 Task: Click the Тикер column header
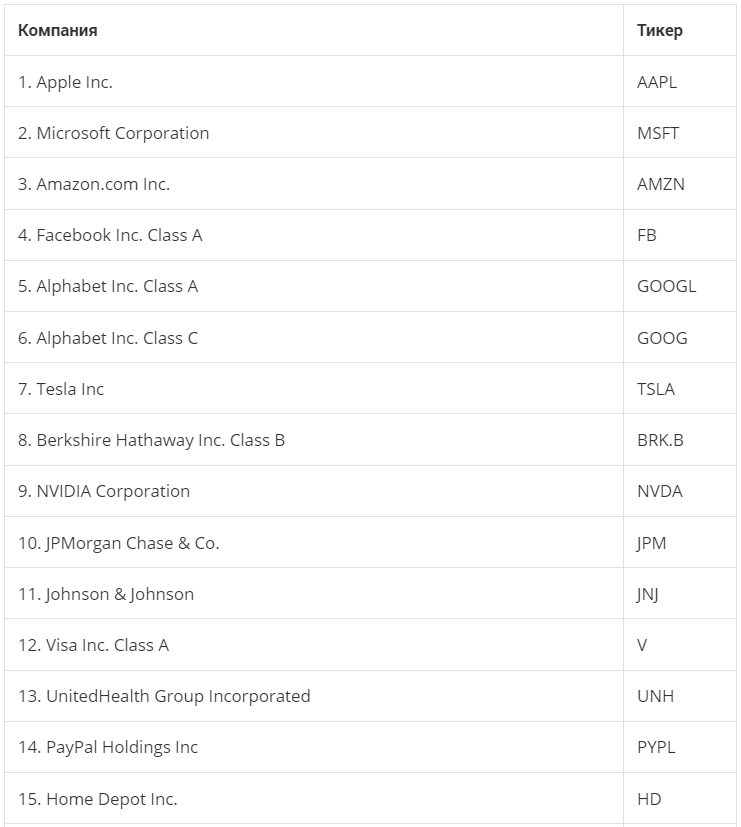pos(660,30)
